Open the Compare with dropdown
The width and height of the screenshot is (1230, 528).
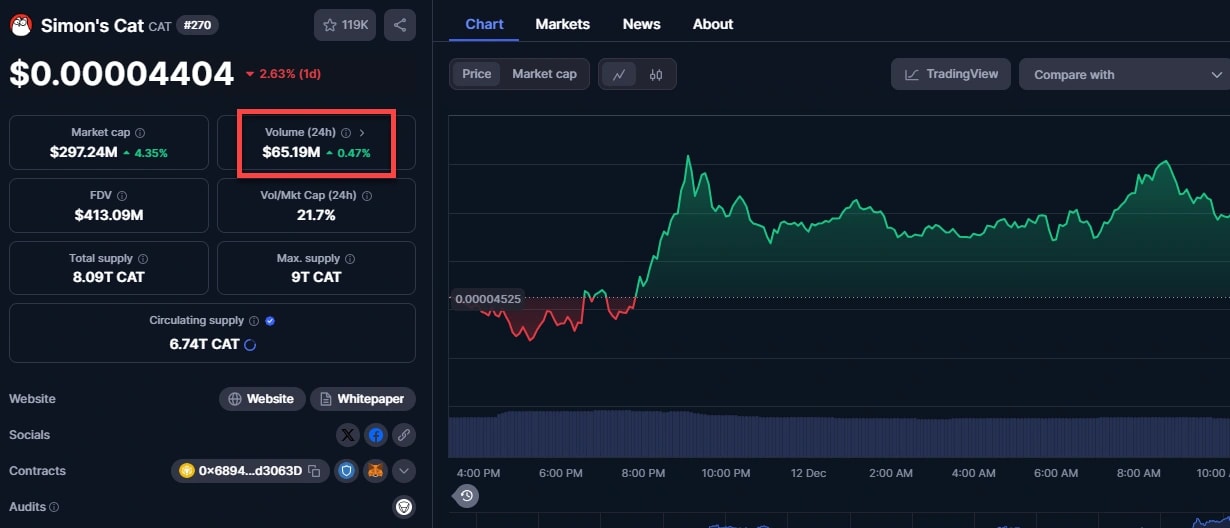coord(1125,74)
